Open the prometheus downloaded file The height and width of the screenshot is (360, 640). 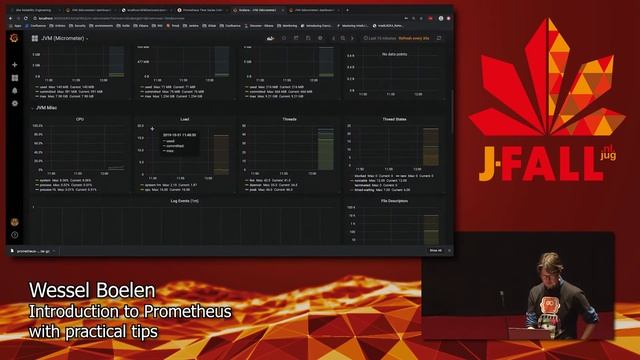[31, 251]
